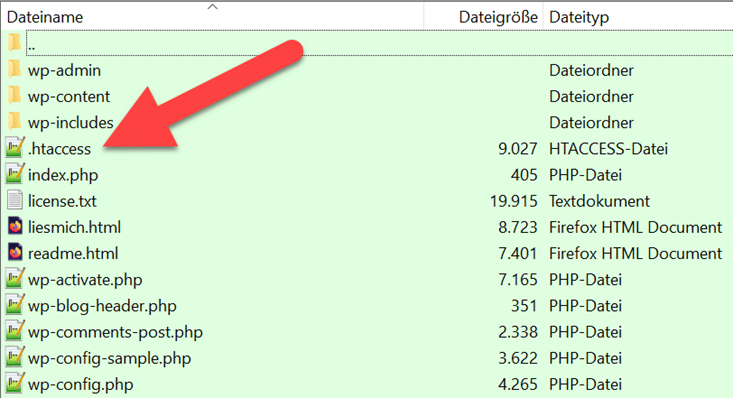Click 'Firefox HTML Document' in the liesmich.html row
Screen dimensions: 733x398
click(635, 227)
